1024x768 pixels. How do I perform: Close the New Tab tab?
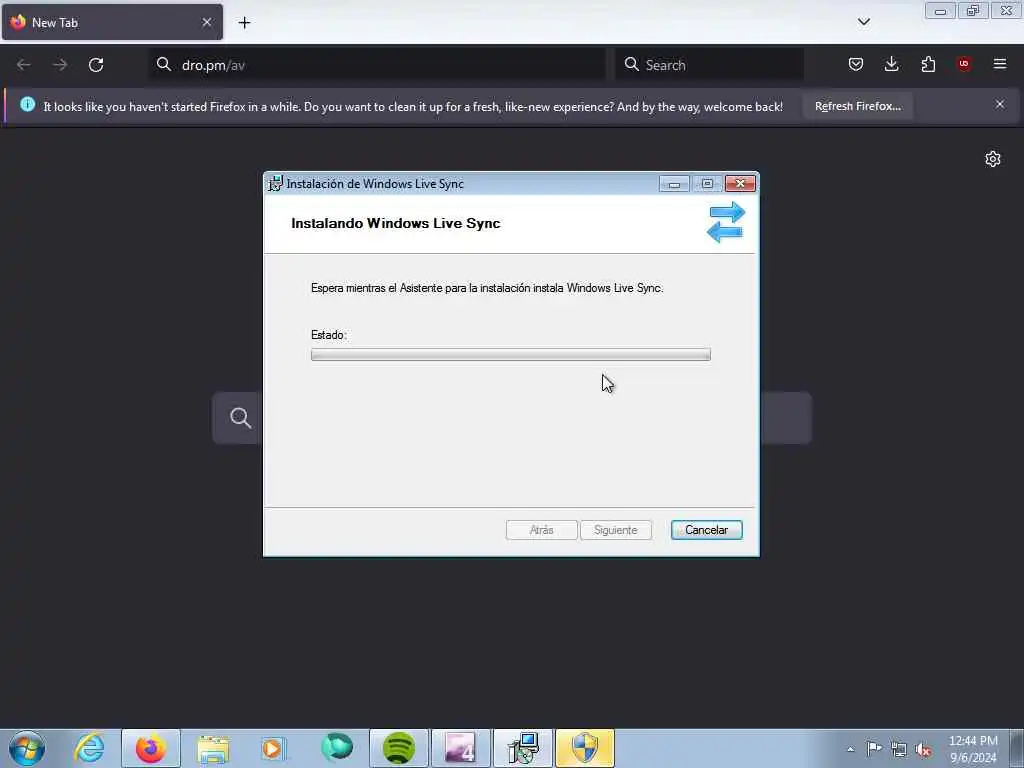206,22
